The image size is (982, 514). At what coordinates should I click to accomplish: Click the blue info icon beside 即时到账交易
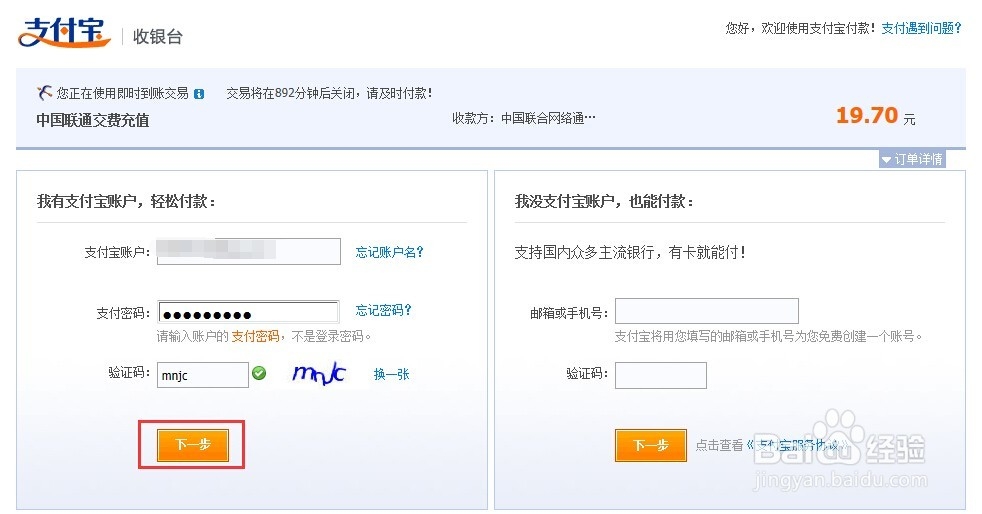point(199,94)
